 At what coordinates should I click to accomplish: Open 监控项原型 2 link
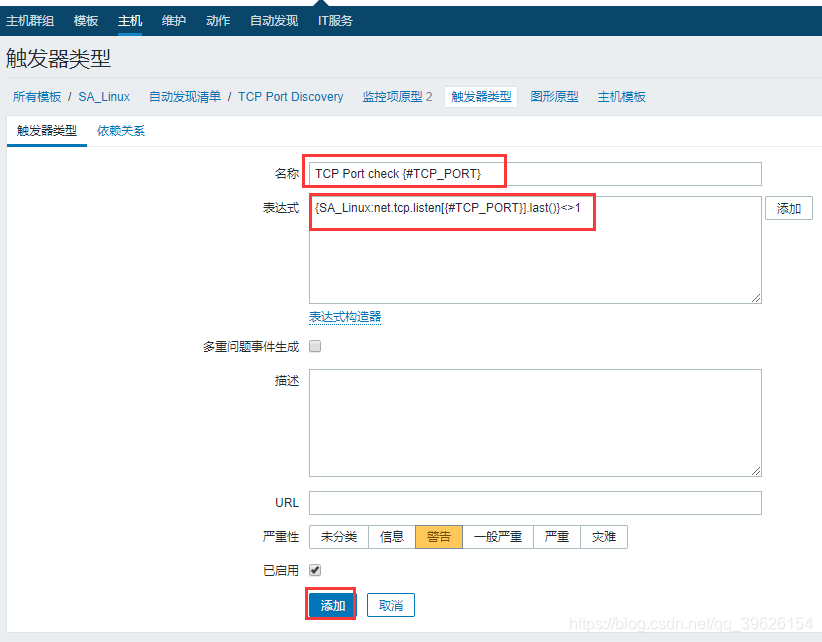pyautogui.click(x=397, y=96)
